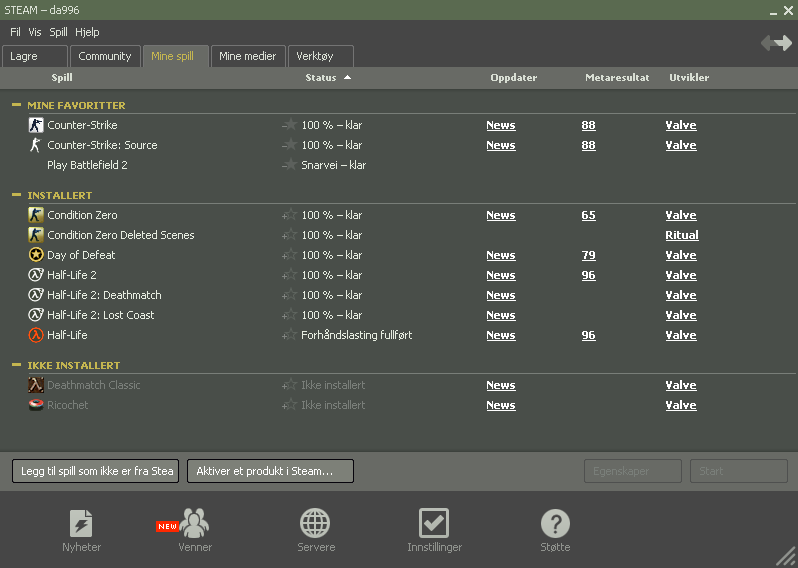
Task: Open Nyheter news icon
Action: [x=81, y=523]
